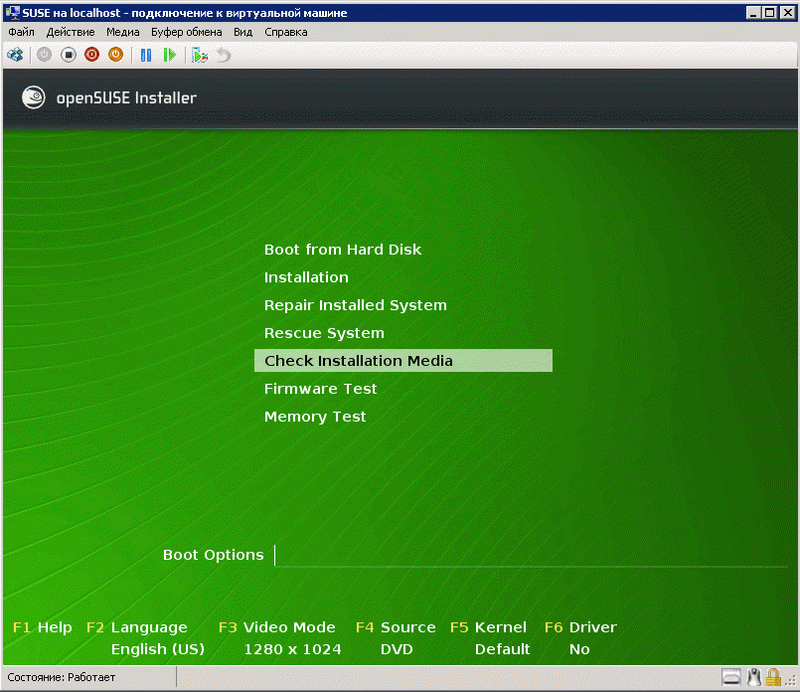Click F1 Help
Viewport: 800px width, 692px height.
point(42,627)
